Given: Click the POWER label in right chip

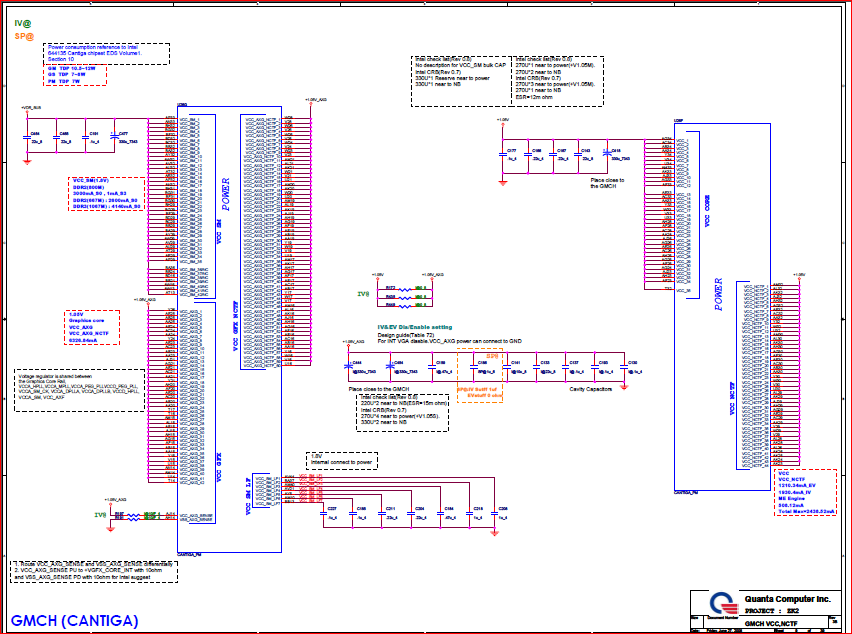Looking at the screenshot, I should tap(718, 294).
